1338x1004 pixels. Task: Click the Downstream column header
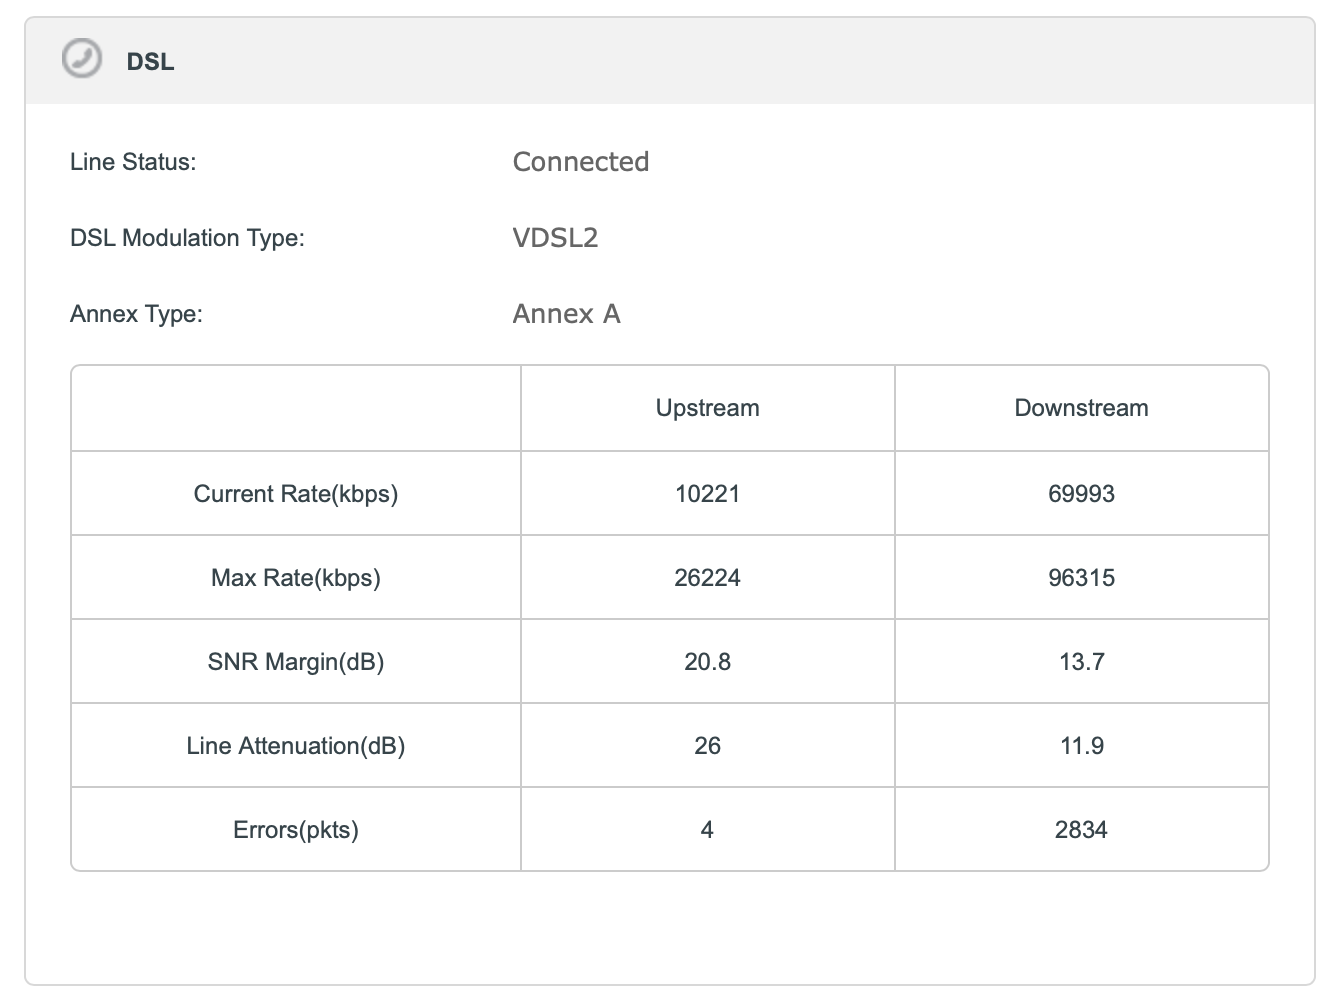coord(1081,408)
